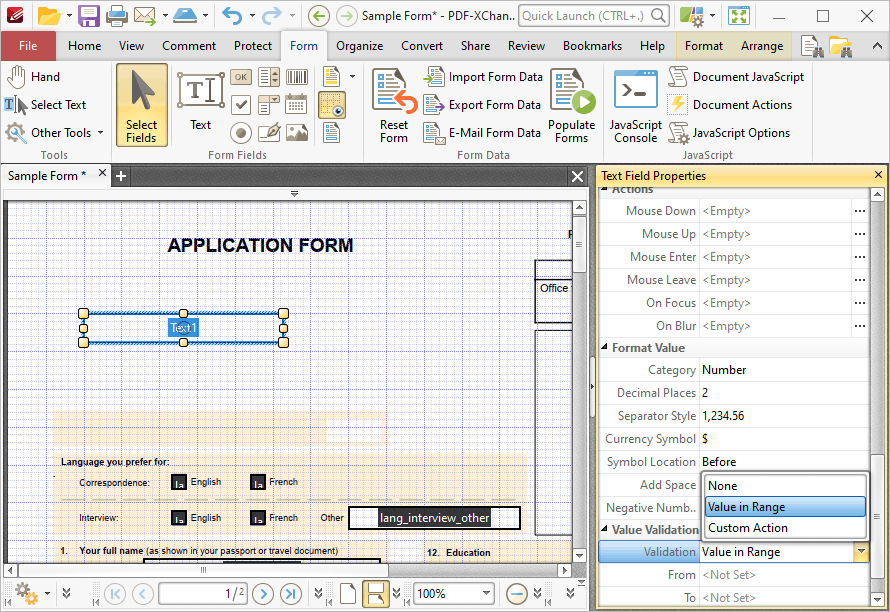
Task: Switch to the Organize ribbon tab
Action: click(x=359, y=46)
